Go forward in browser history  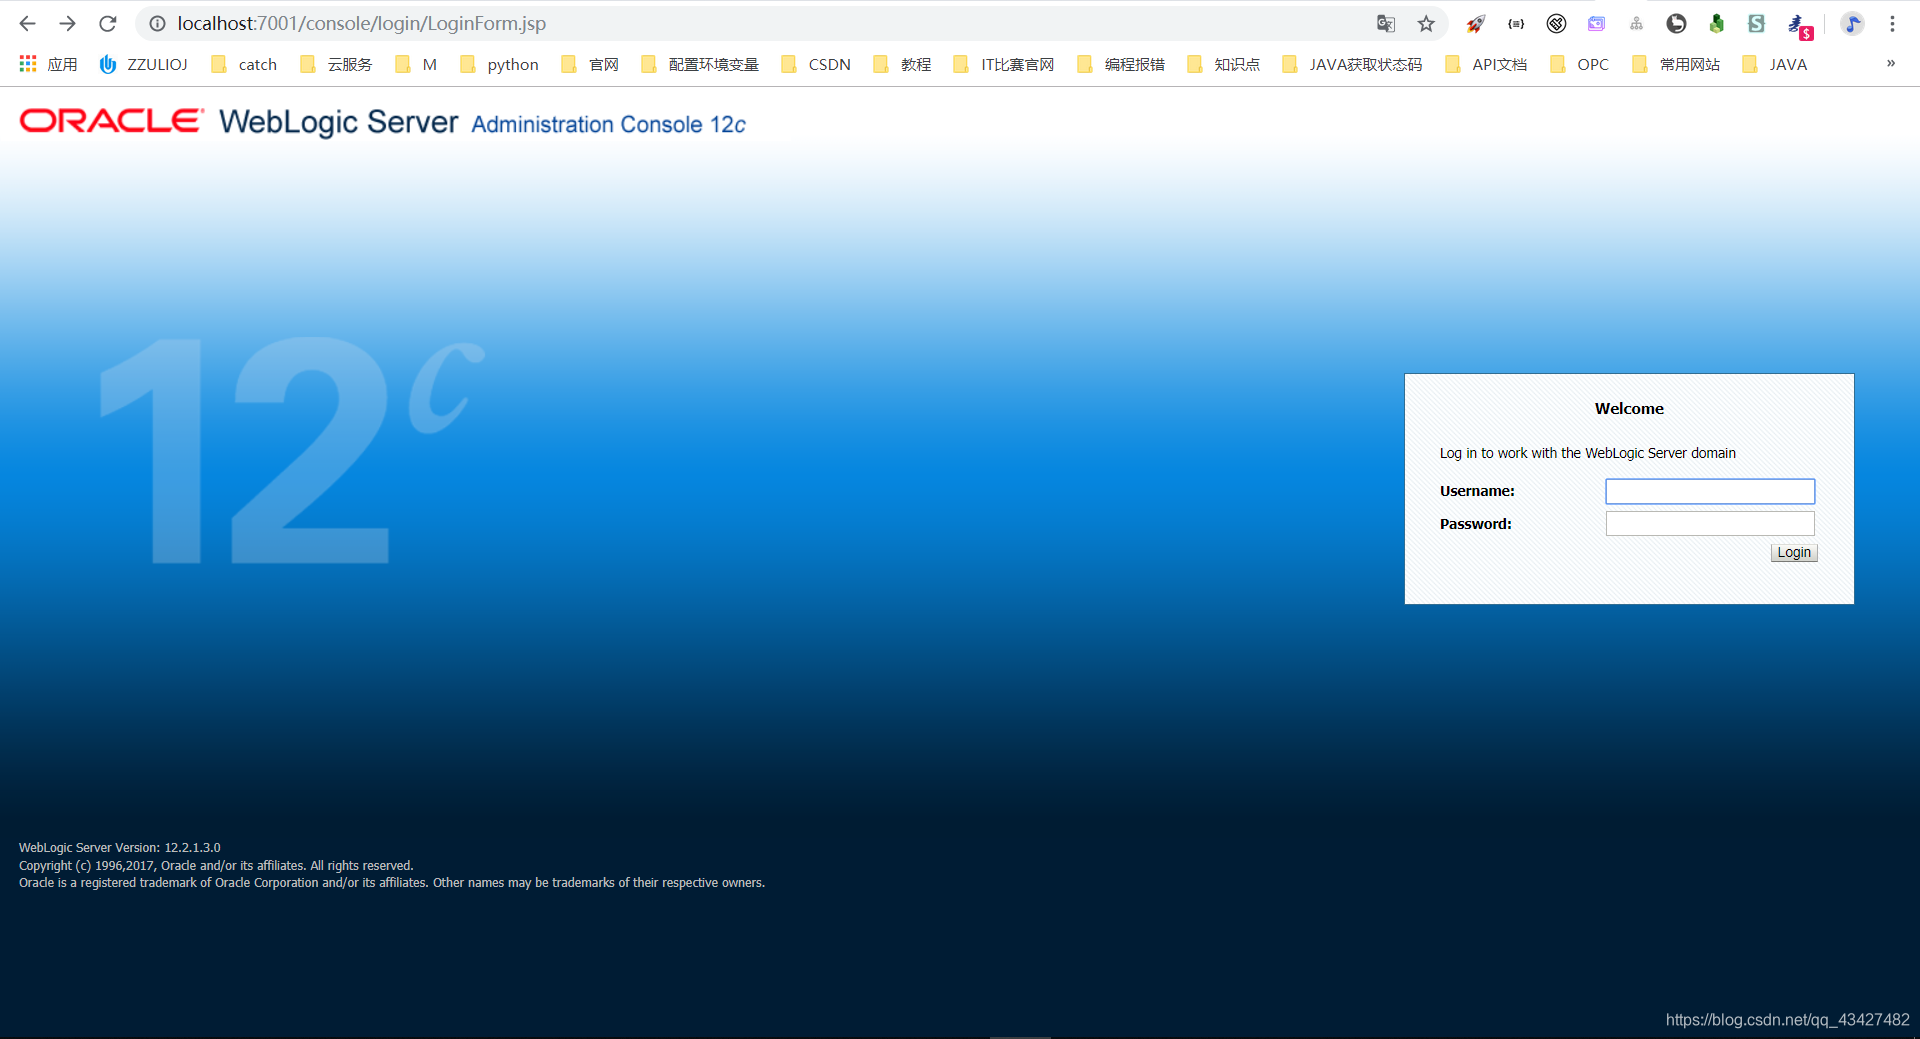click(x=67, y=23)
